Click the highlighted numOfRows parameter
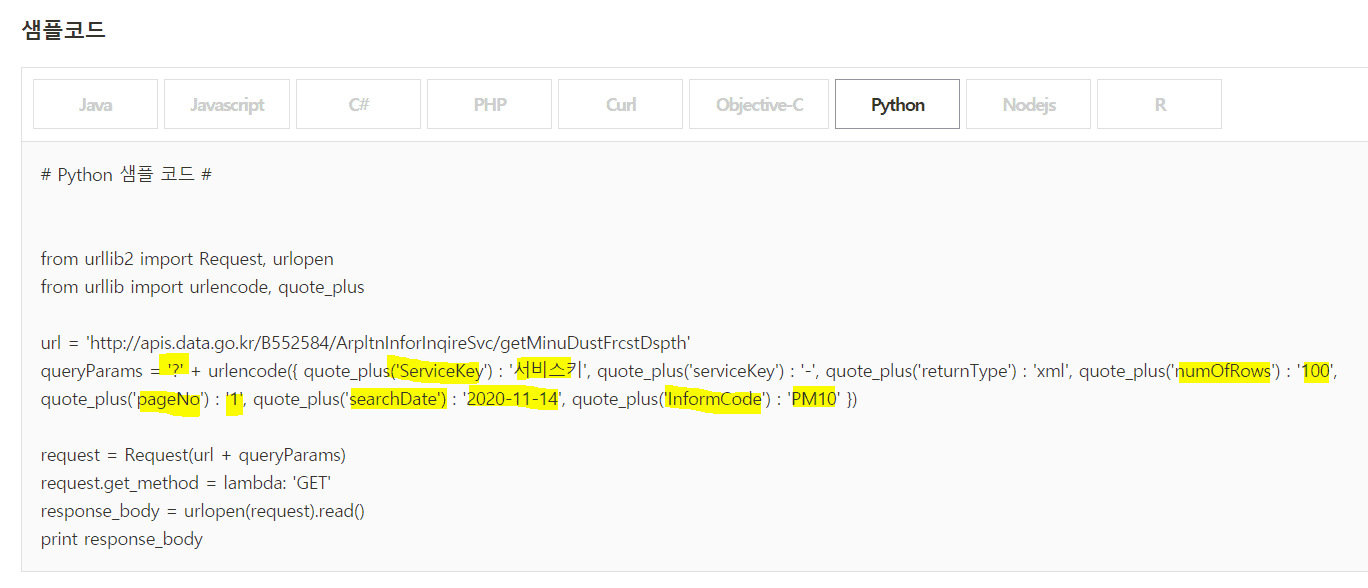Image resolution: width=1368 pixels, height=588 pixels. click(x=1222, y=371)
